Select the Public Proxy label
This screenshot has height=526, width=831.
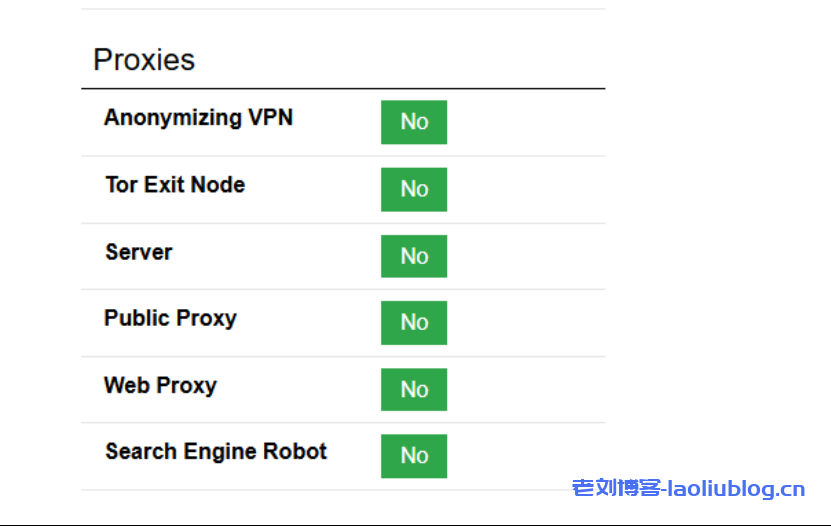(170, 318)
